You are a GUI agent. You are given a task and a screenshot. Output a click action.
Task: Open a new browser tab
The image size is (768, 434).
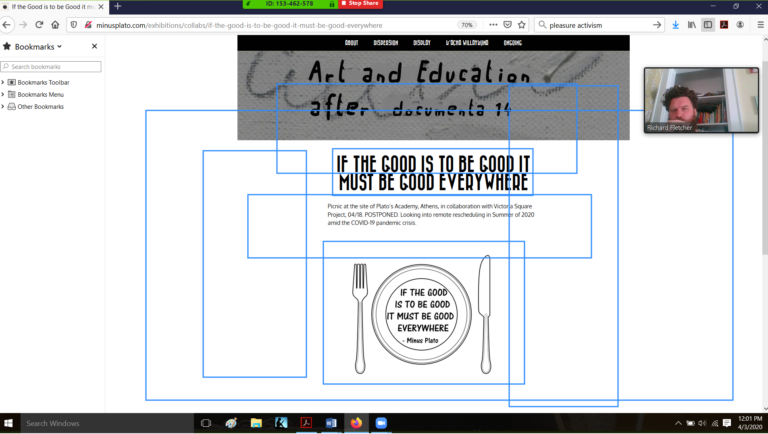pyautogui.click(x=117, y=6)
